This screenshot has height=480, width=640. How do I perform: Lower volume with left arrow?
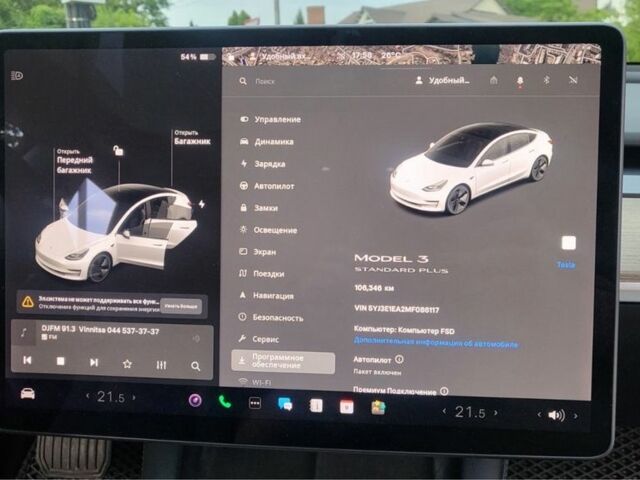click(539, 414)
